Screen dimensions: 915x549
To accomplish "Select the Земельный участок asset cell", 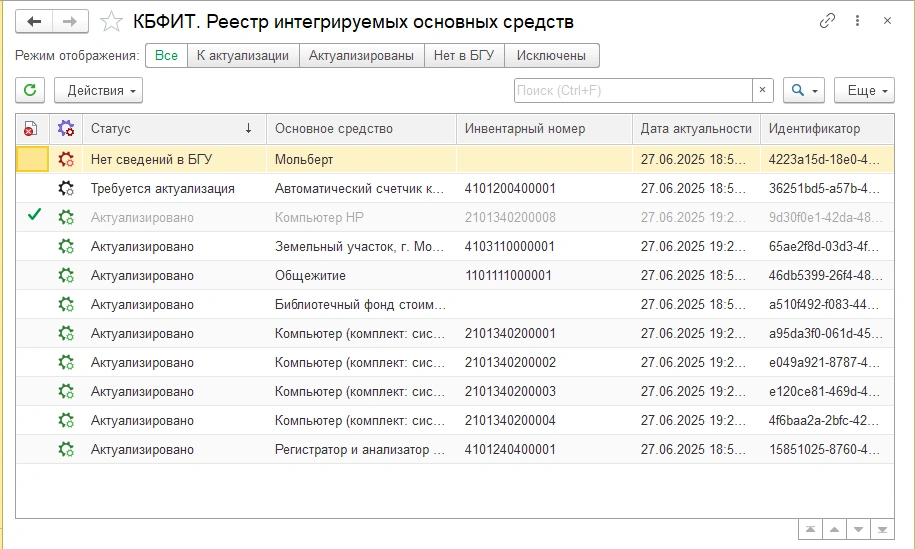I will click(361, 246).
